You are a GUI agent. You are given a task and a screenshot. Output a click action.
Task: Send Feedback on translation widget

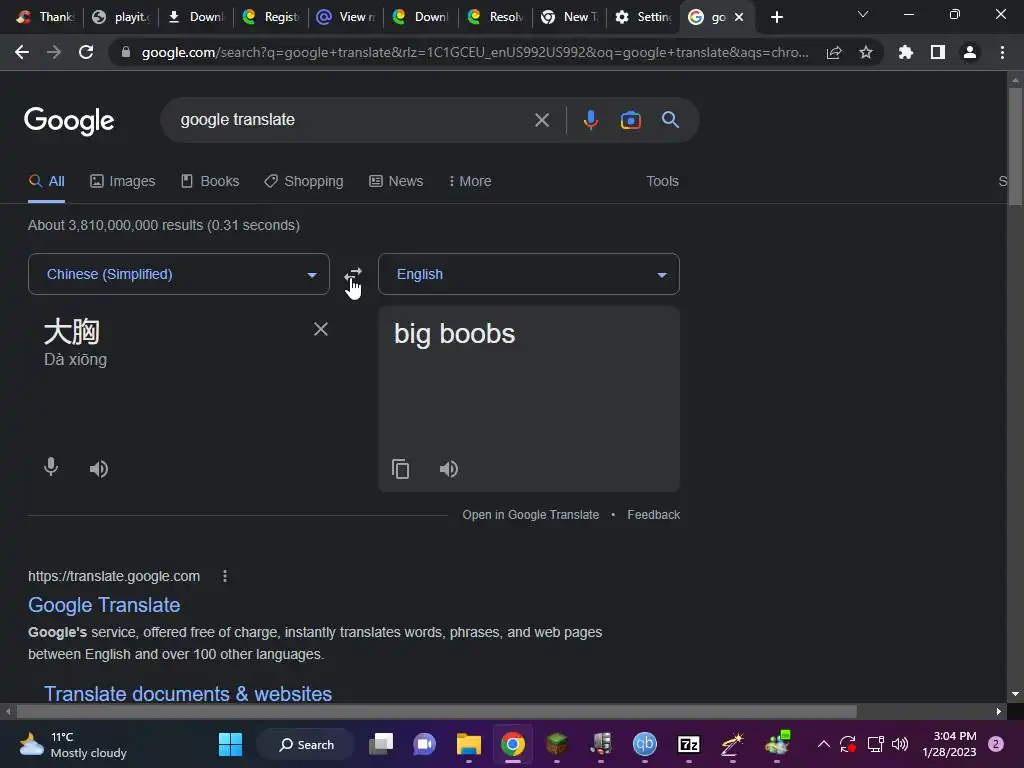click(x=653, y=515)
